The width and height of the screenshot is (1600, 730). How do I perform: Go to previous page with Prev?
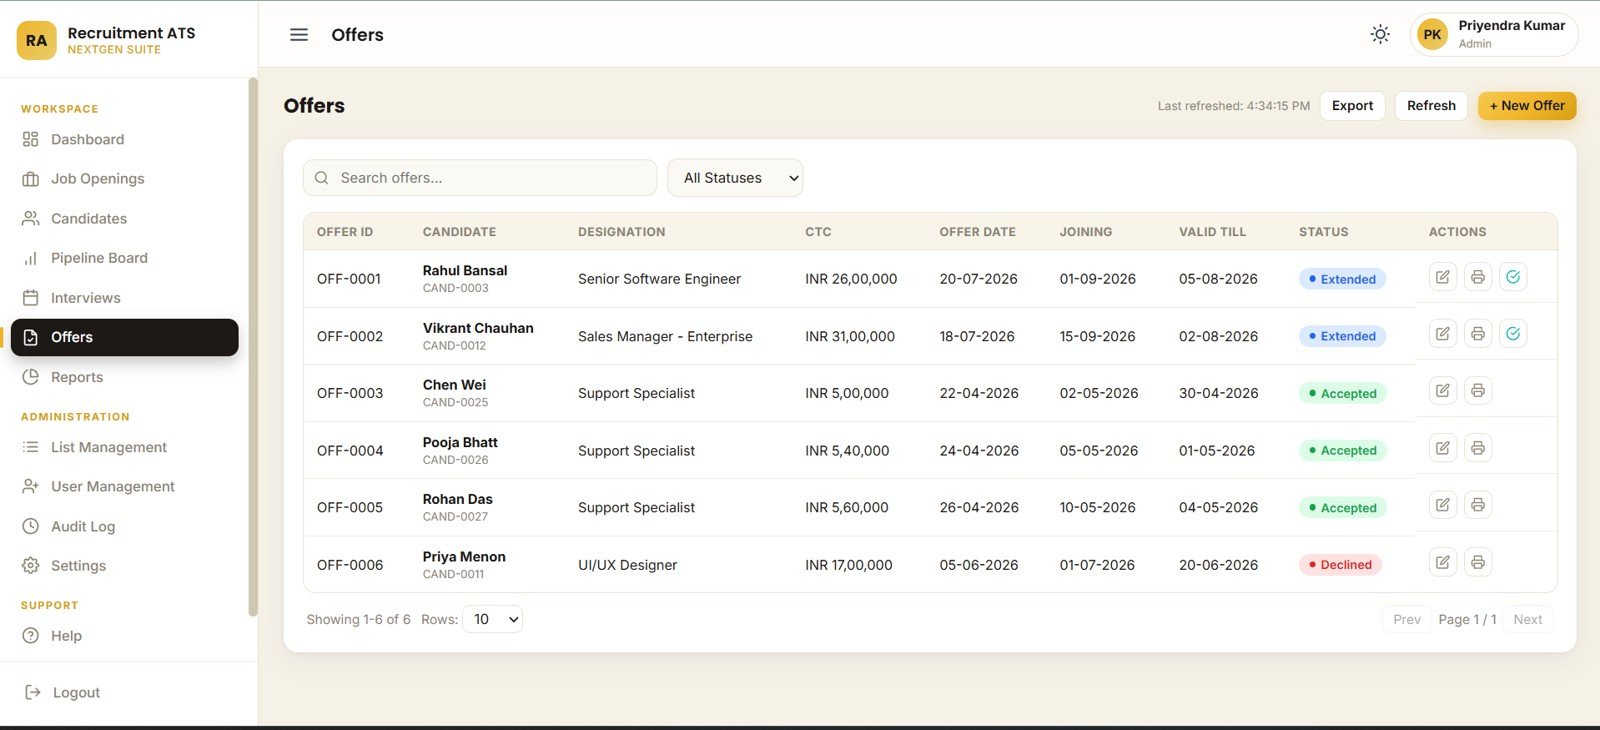(x=1407, y=619)
